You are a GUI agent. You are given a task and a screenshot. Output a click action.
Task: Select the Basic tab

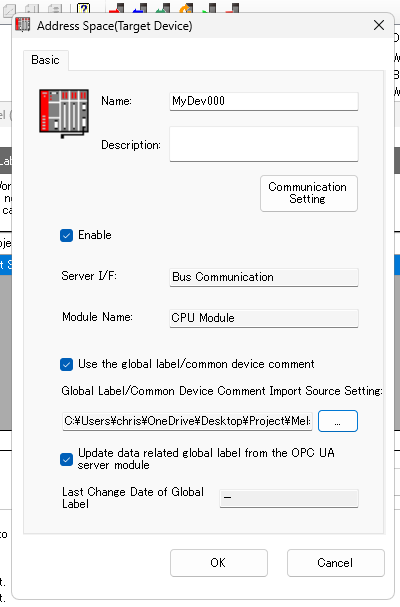[x=46, y=60]
